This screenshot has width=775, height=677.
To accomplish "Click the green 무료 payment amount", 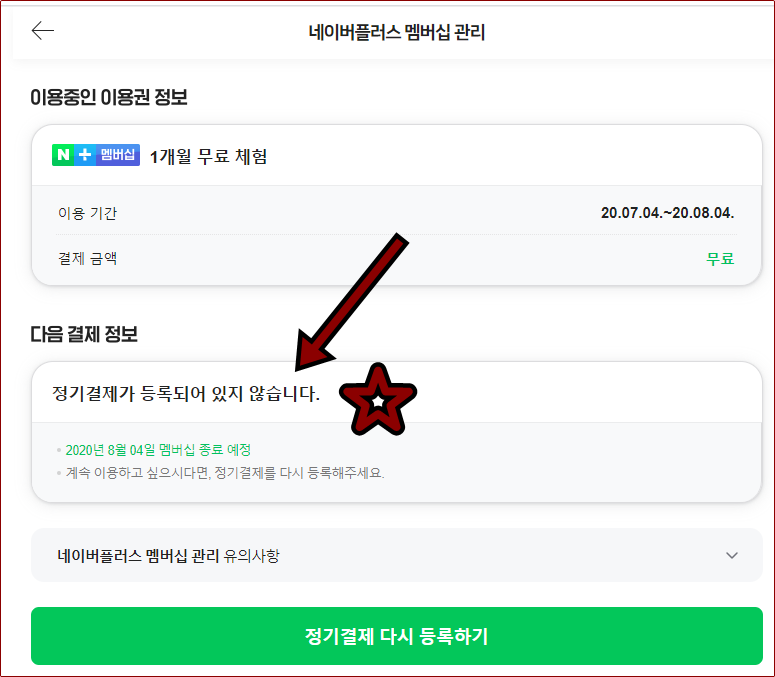I will point(720,258).
